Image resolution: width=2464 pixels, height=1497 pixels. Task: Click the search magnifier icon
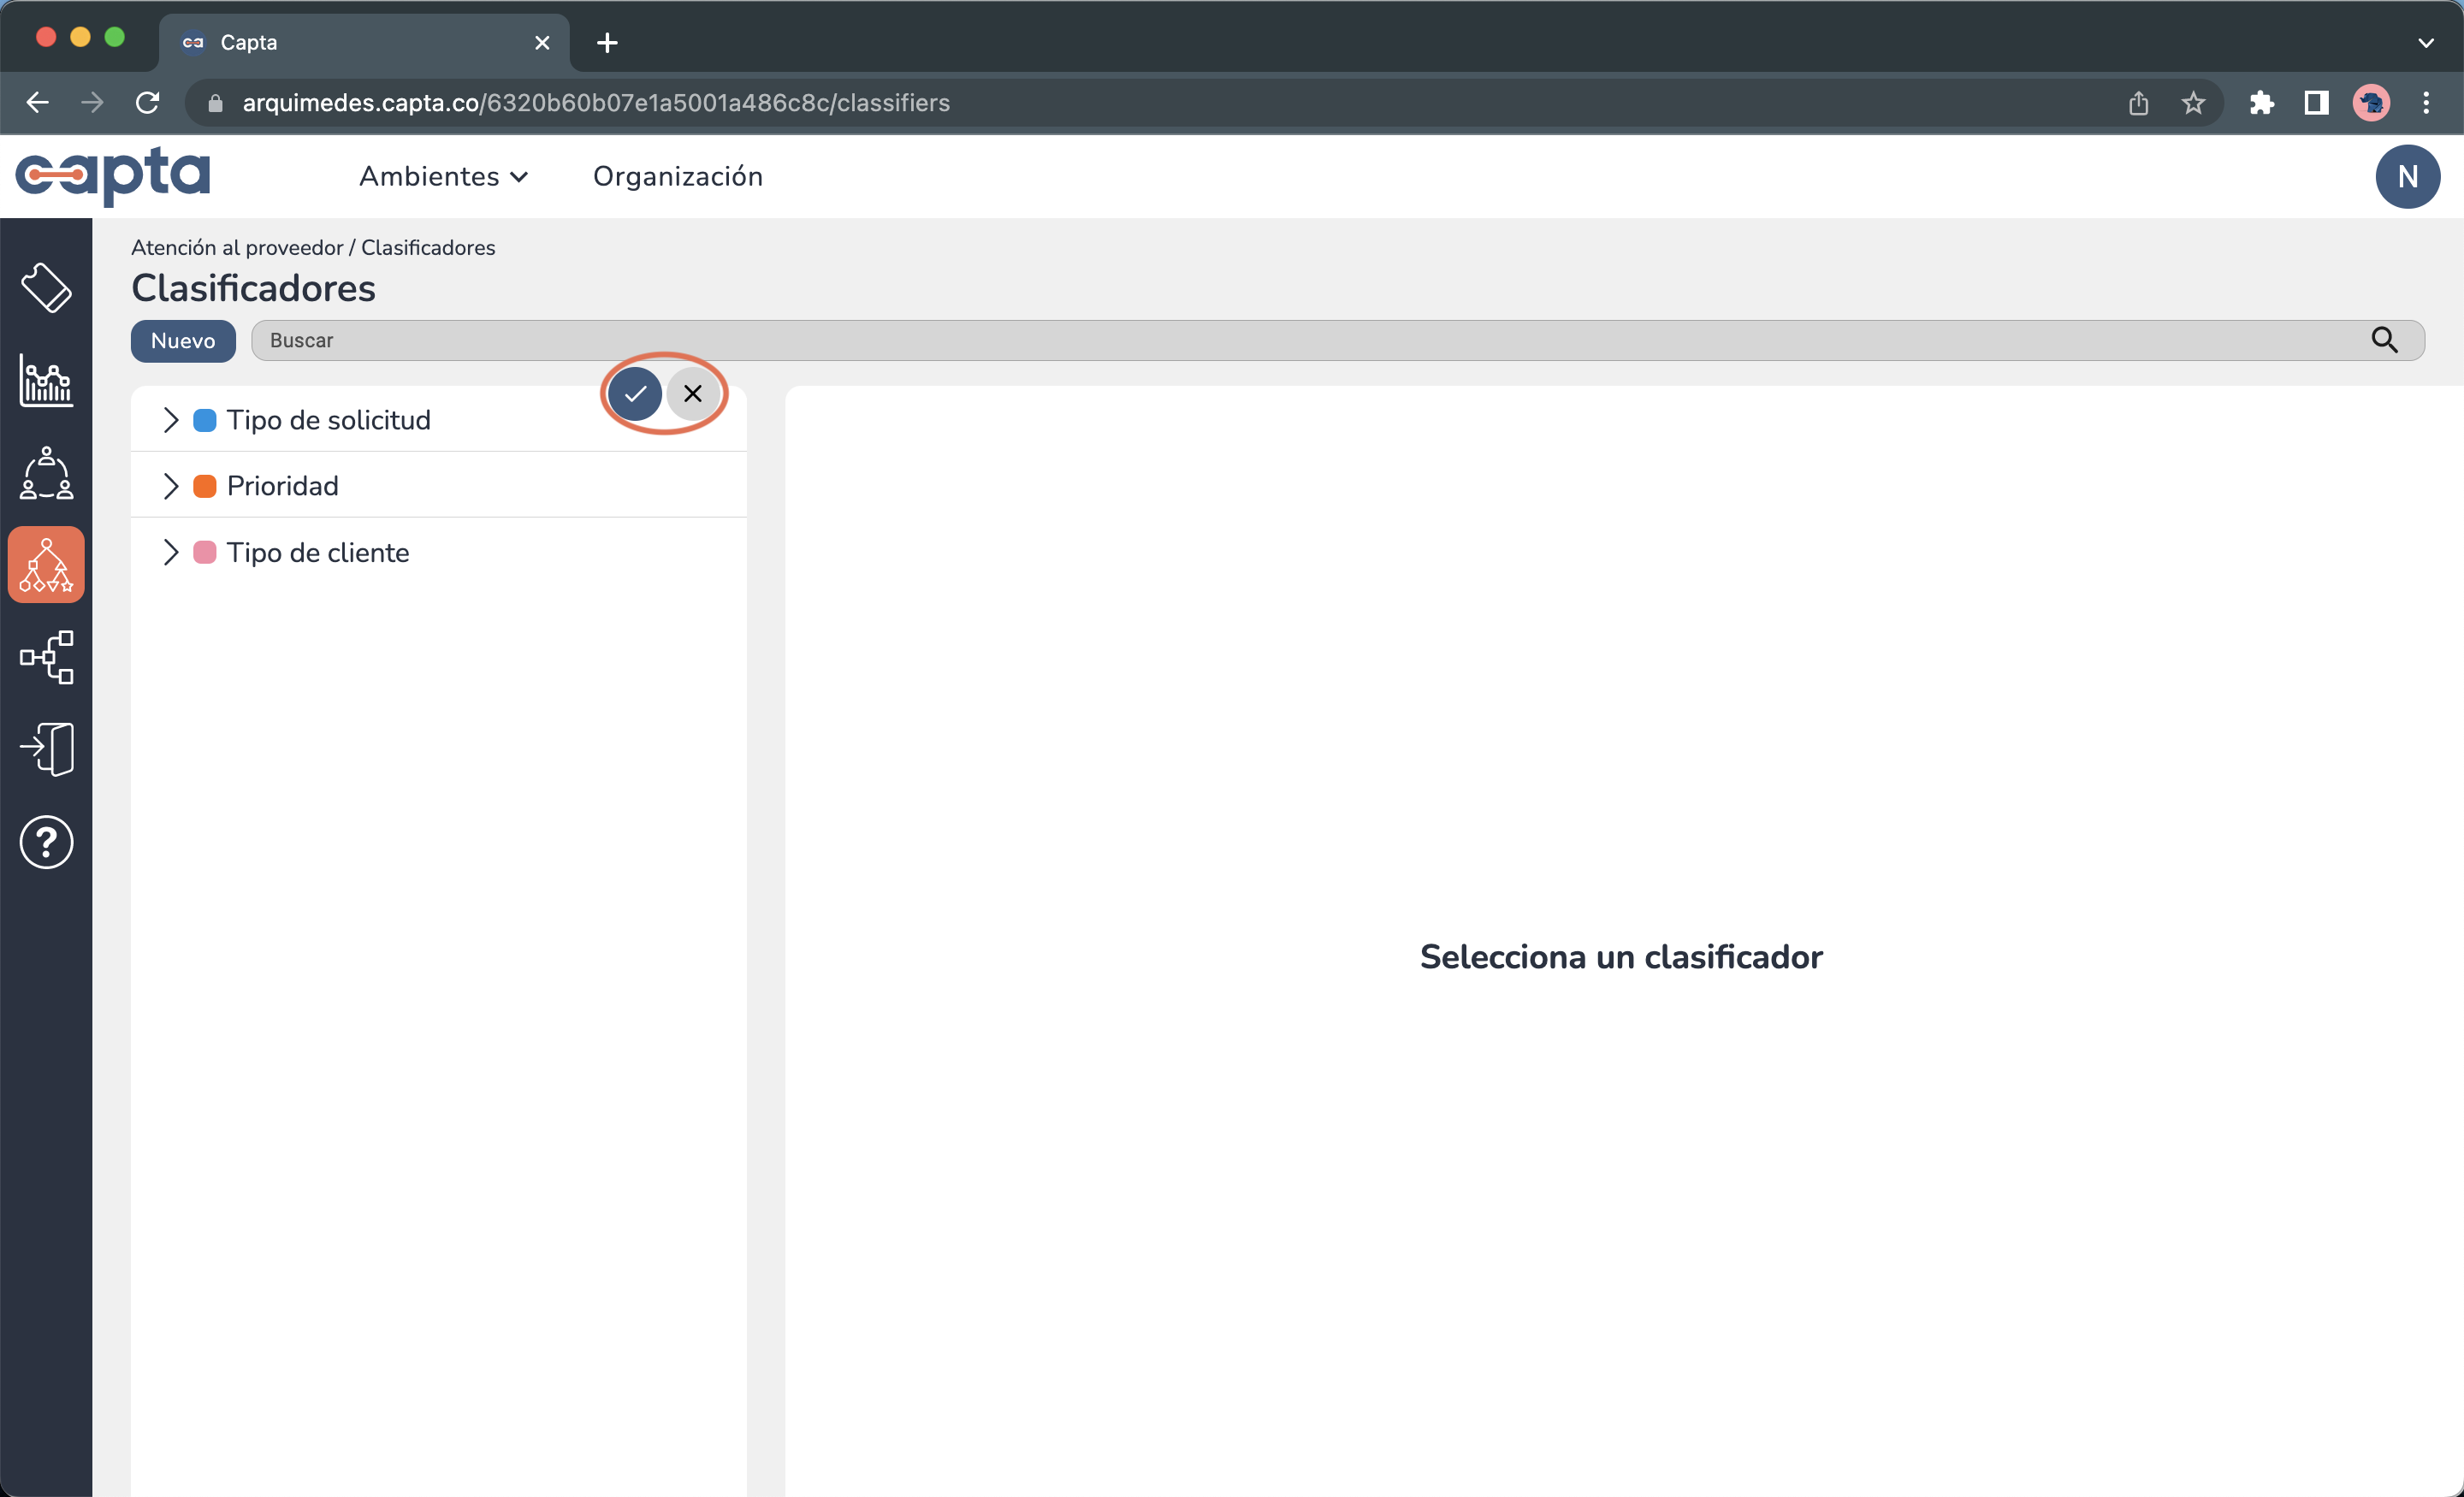pos(2387,341)
